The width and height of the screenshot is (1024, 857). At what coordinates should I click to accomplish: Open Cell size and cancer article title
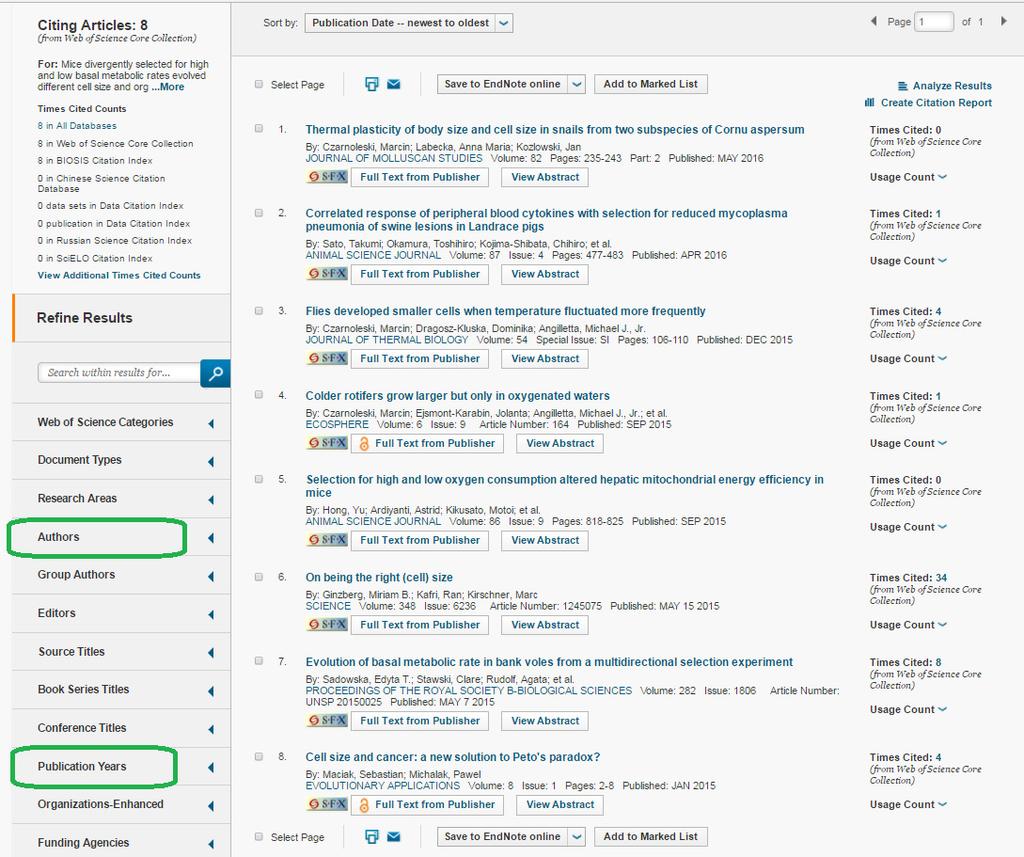tap(453, 757)
